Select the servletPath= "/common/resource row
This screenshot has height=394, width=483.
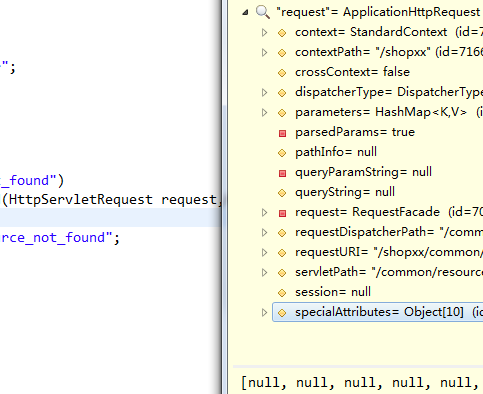click(389, 272)
